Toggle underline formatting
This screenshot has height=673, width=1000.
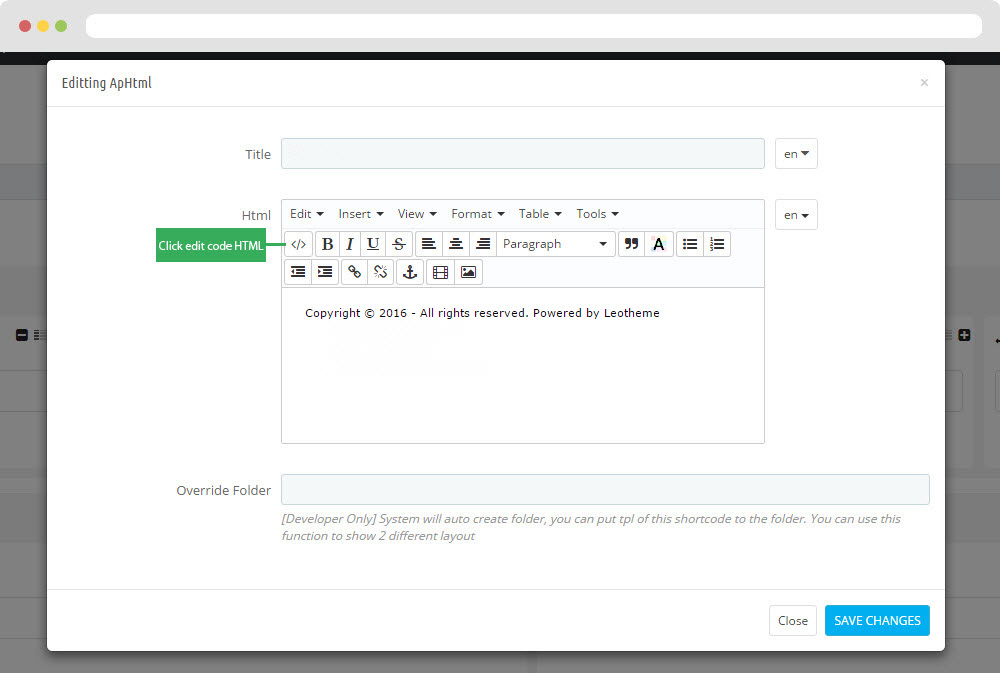point(373,244)
